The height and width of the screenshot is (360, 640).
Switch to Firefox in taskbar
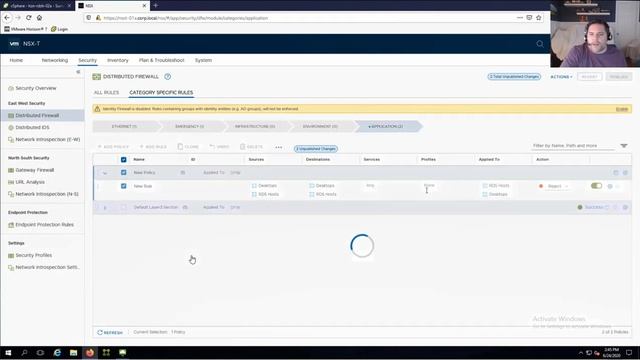tap(90, 353)
